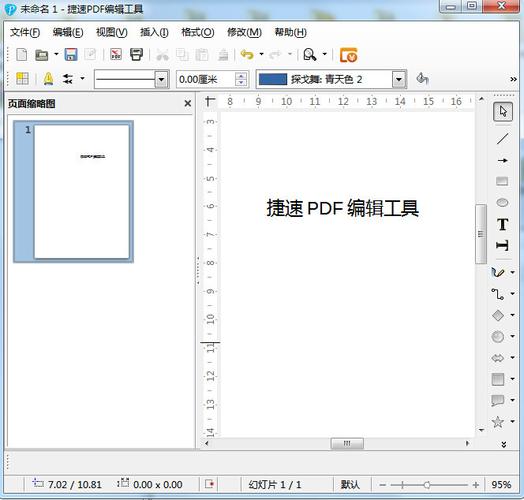Expand the connector tool dropdown arrow

[513, 294]
